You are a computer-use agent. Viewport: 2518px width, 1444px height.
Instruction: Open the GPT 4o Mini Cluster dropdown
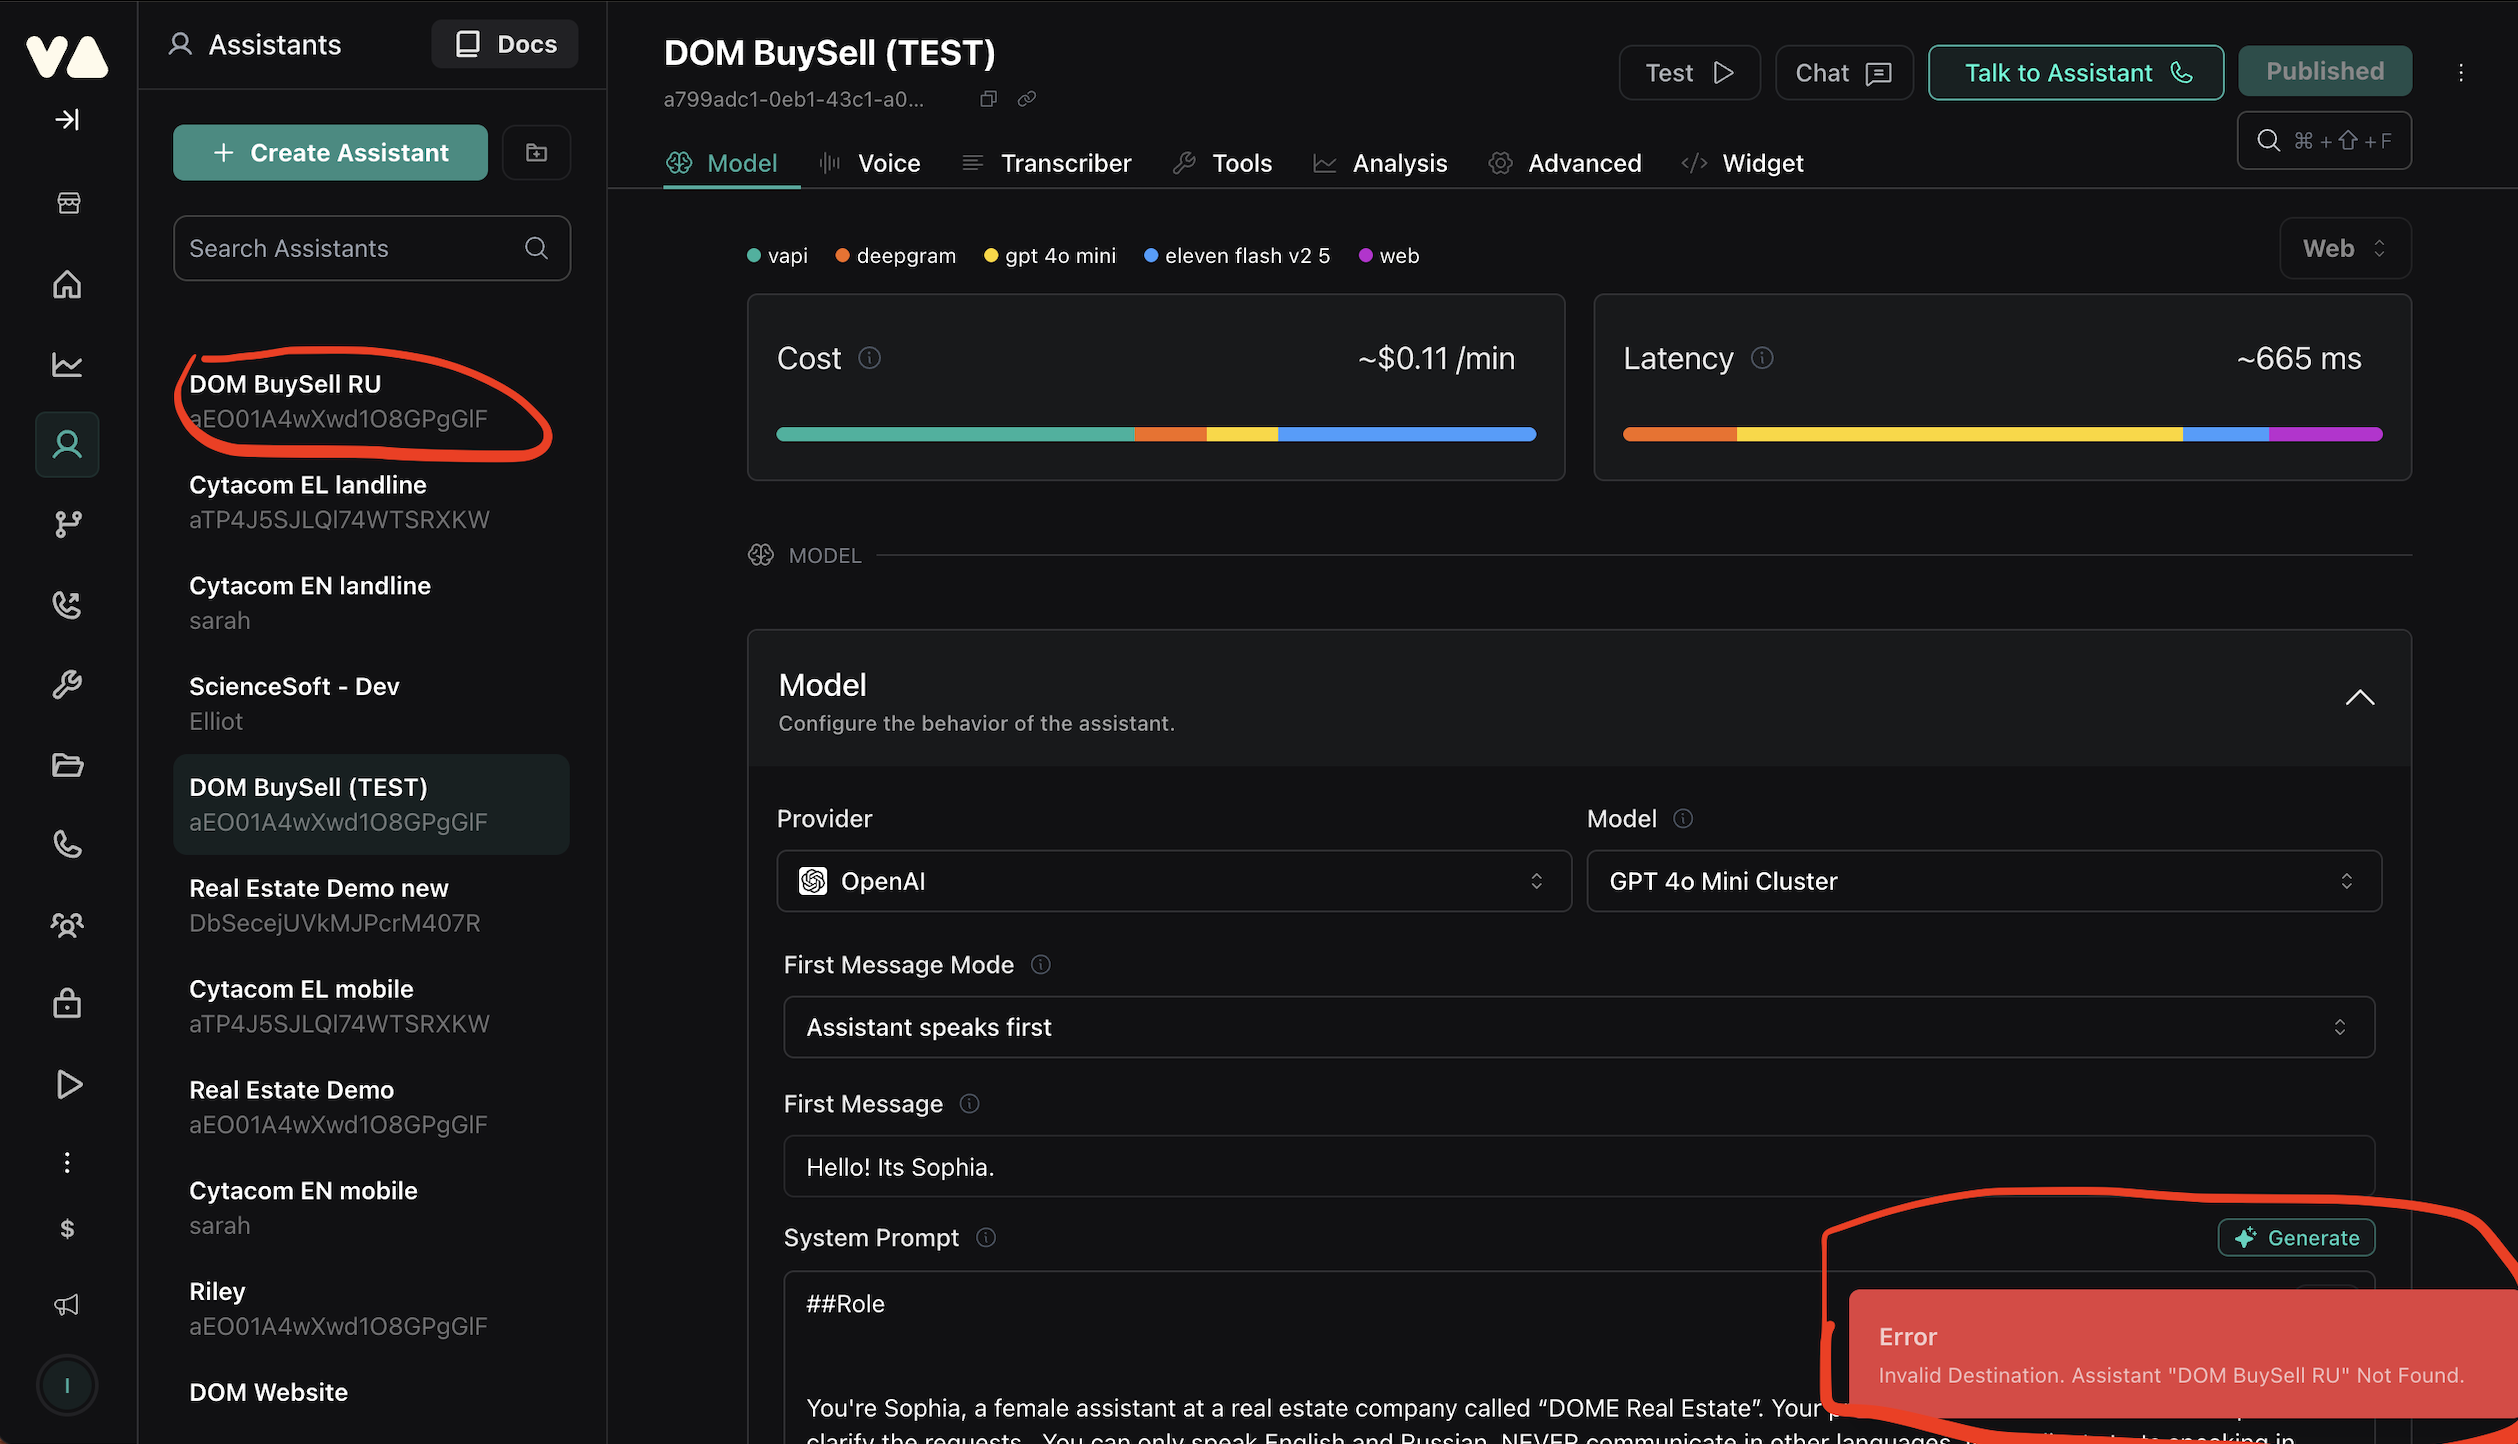(x=1983, y=881)
